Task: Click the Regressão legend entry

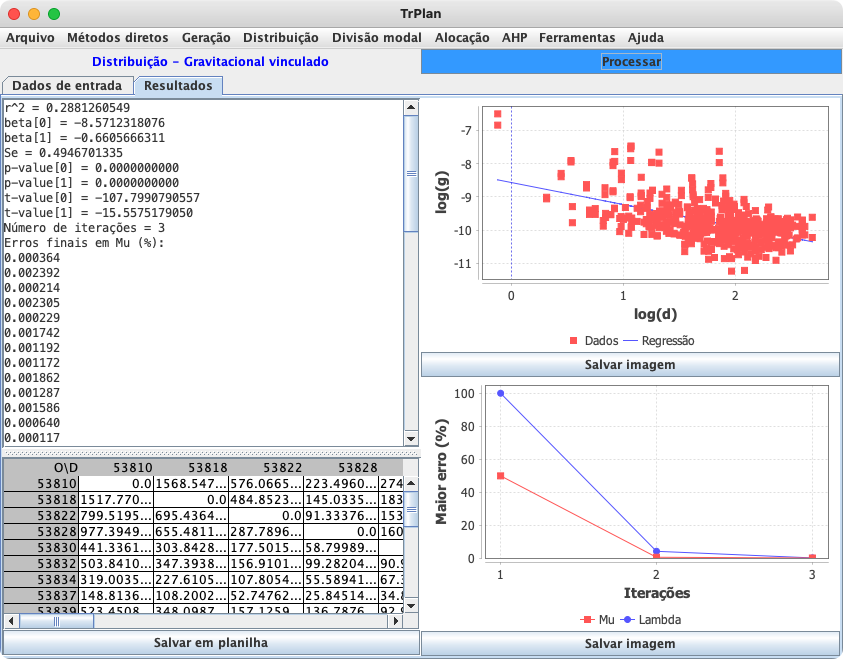Action: click(660, 341)
